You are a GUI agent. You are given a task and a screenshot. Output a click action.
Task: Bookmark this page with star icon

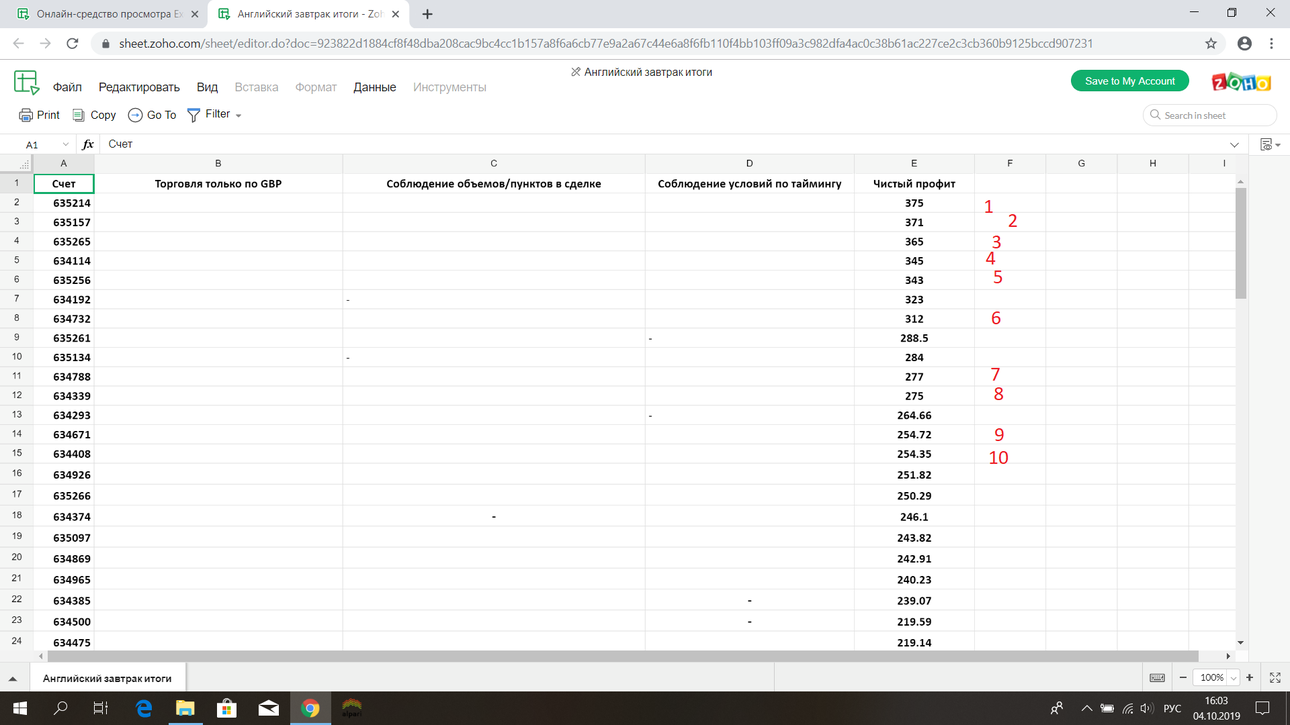tap(1211, 44)
